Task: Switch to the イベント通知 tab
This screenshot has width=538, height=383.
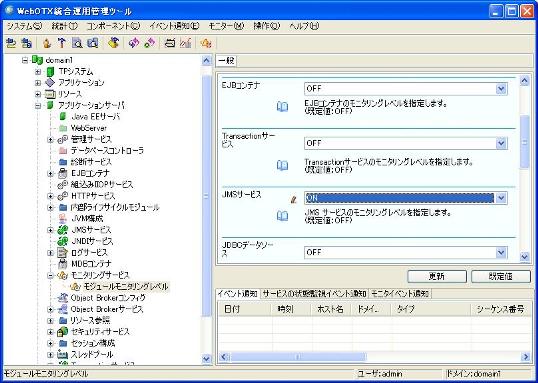Action: (x=237, y=294)
